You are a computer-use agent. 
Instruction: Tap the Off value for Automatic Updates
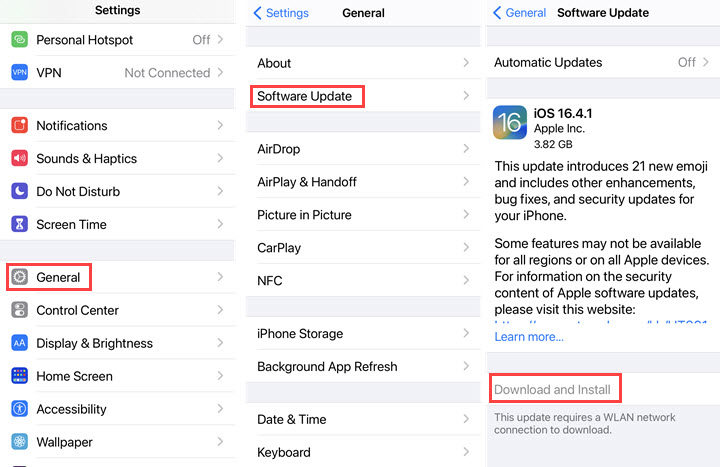click(686, 62)
